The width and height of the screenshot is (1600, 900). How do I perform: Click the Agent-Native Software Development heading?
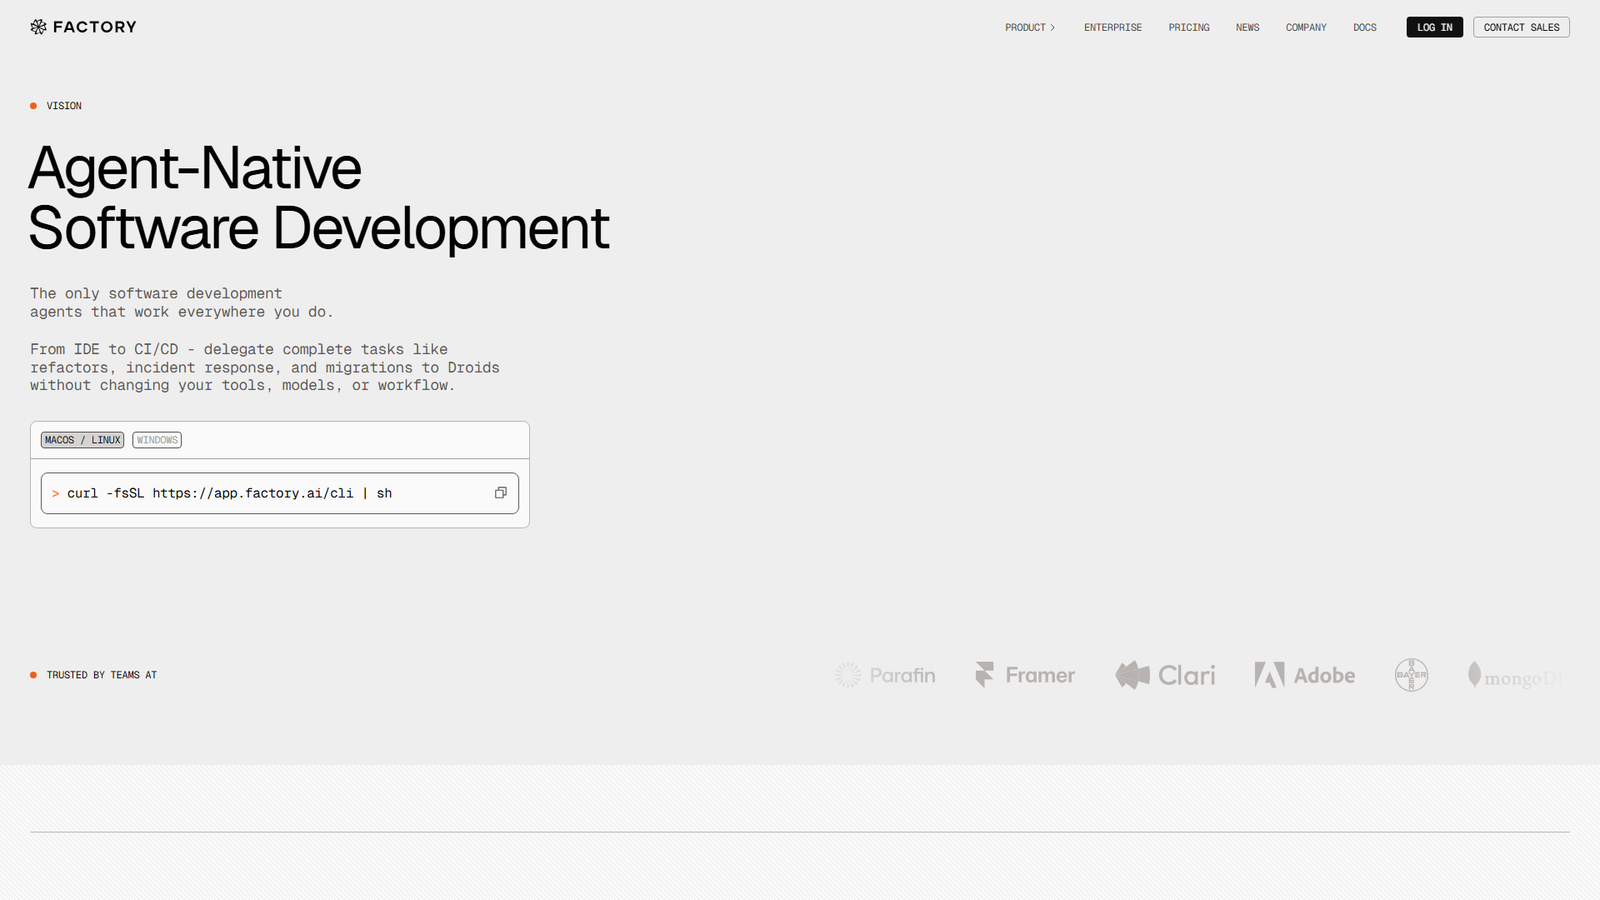coord(318,198)
